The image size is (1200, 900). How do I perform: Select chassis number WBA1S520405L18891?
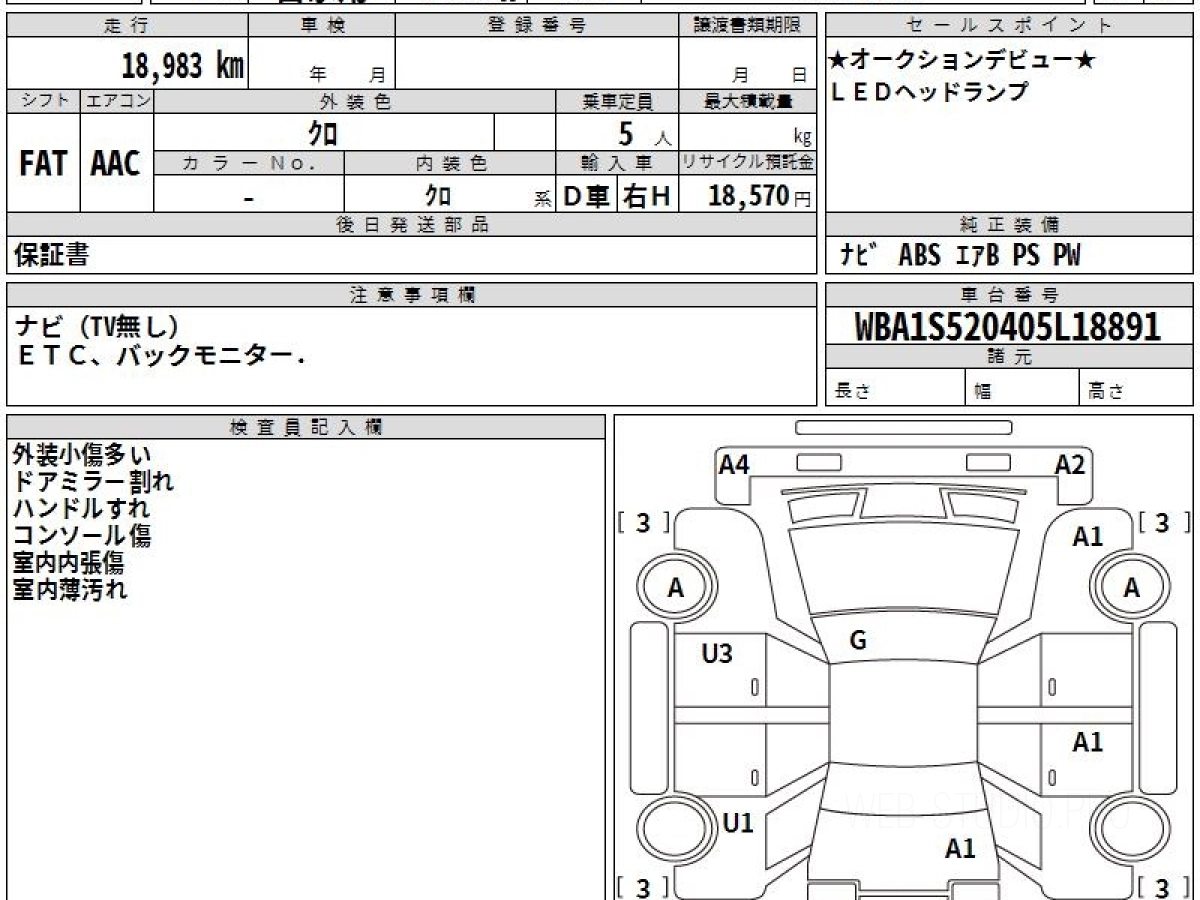click(x=1008, y=326)
